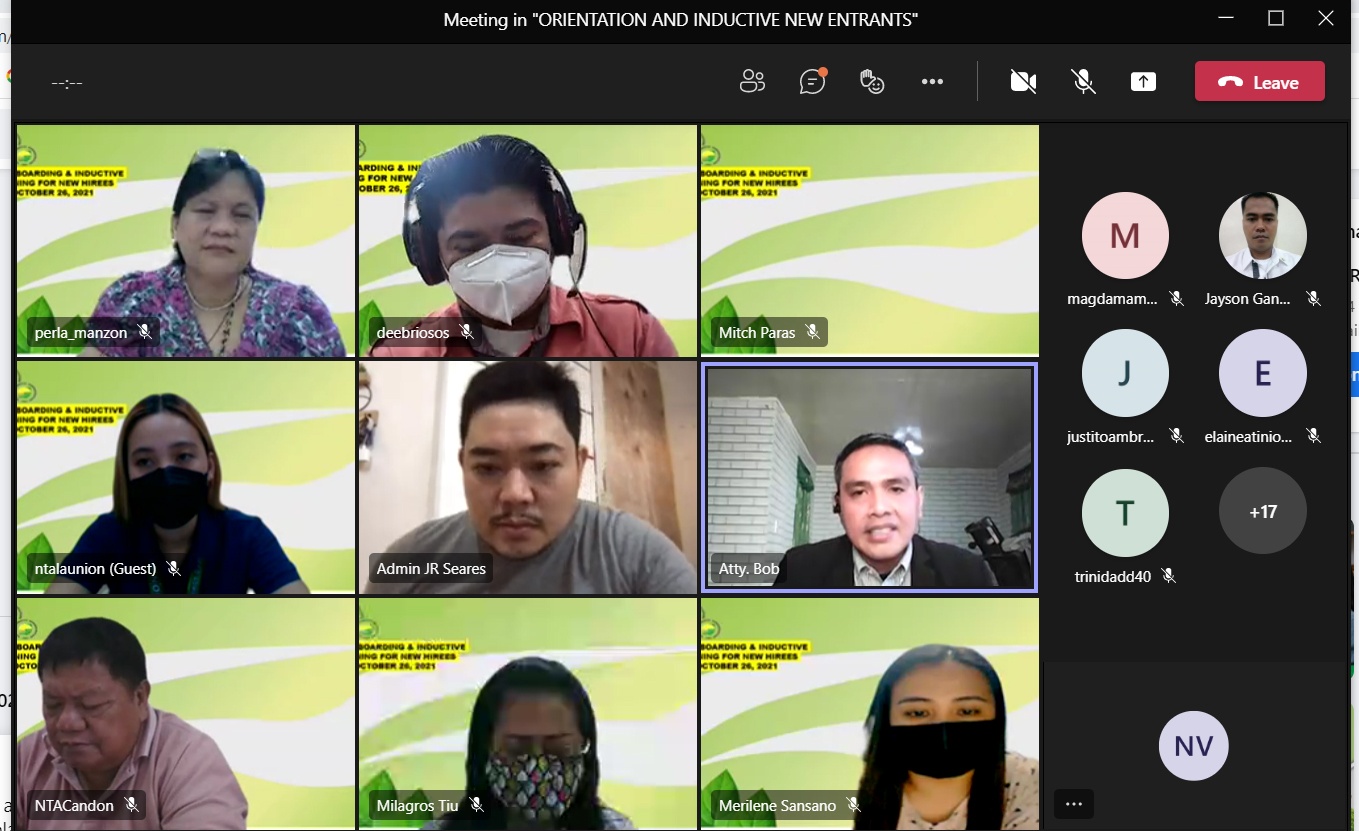The width and height of the screenshot is (1359, 831).
Task: Click muted mic icon beside NTACandon
Action: click(x=131, y=805)
